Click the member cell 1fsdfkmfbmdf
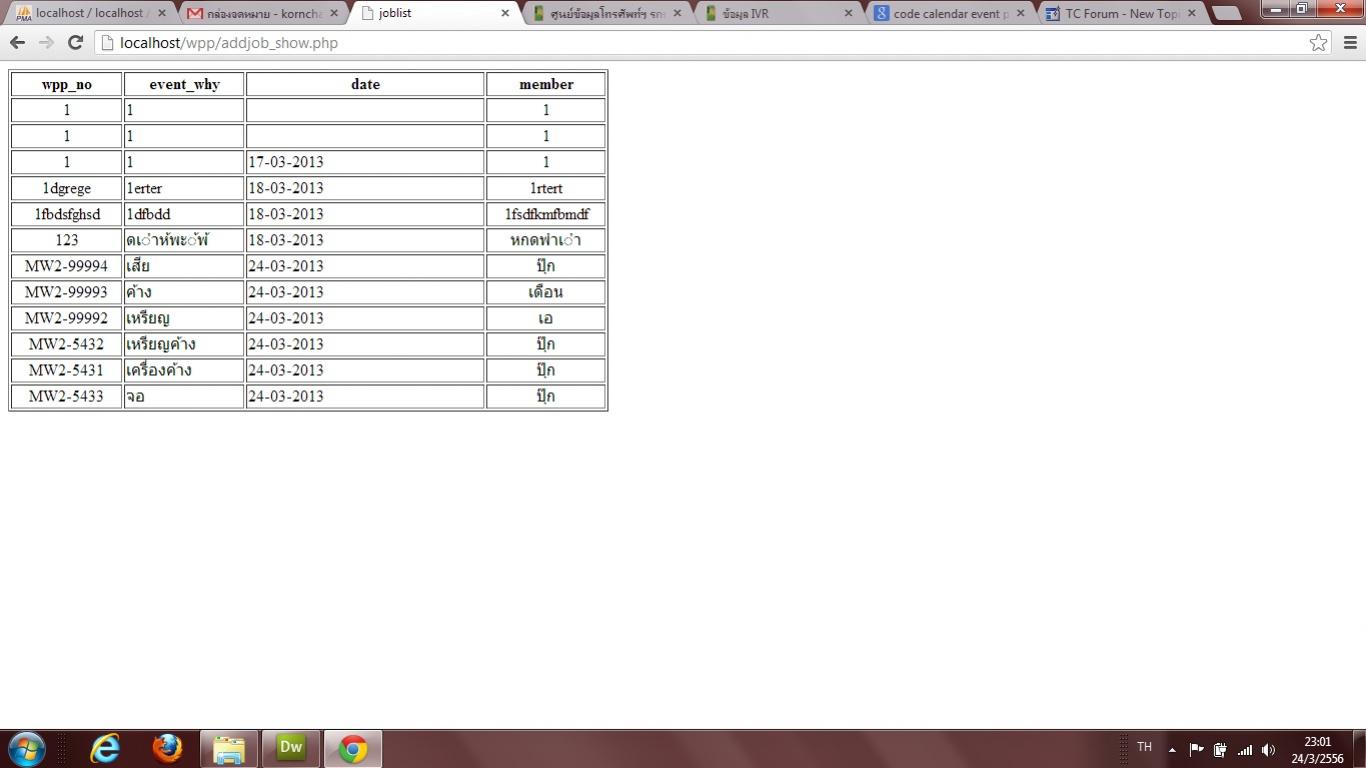 coord(546,214)
